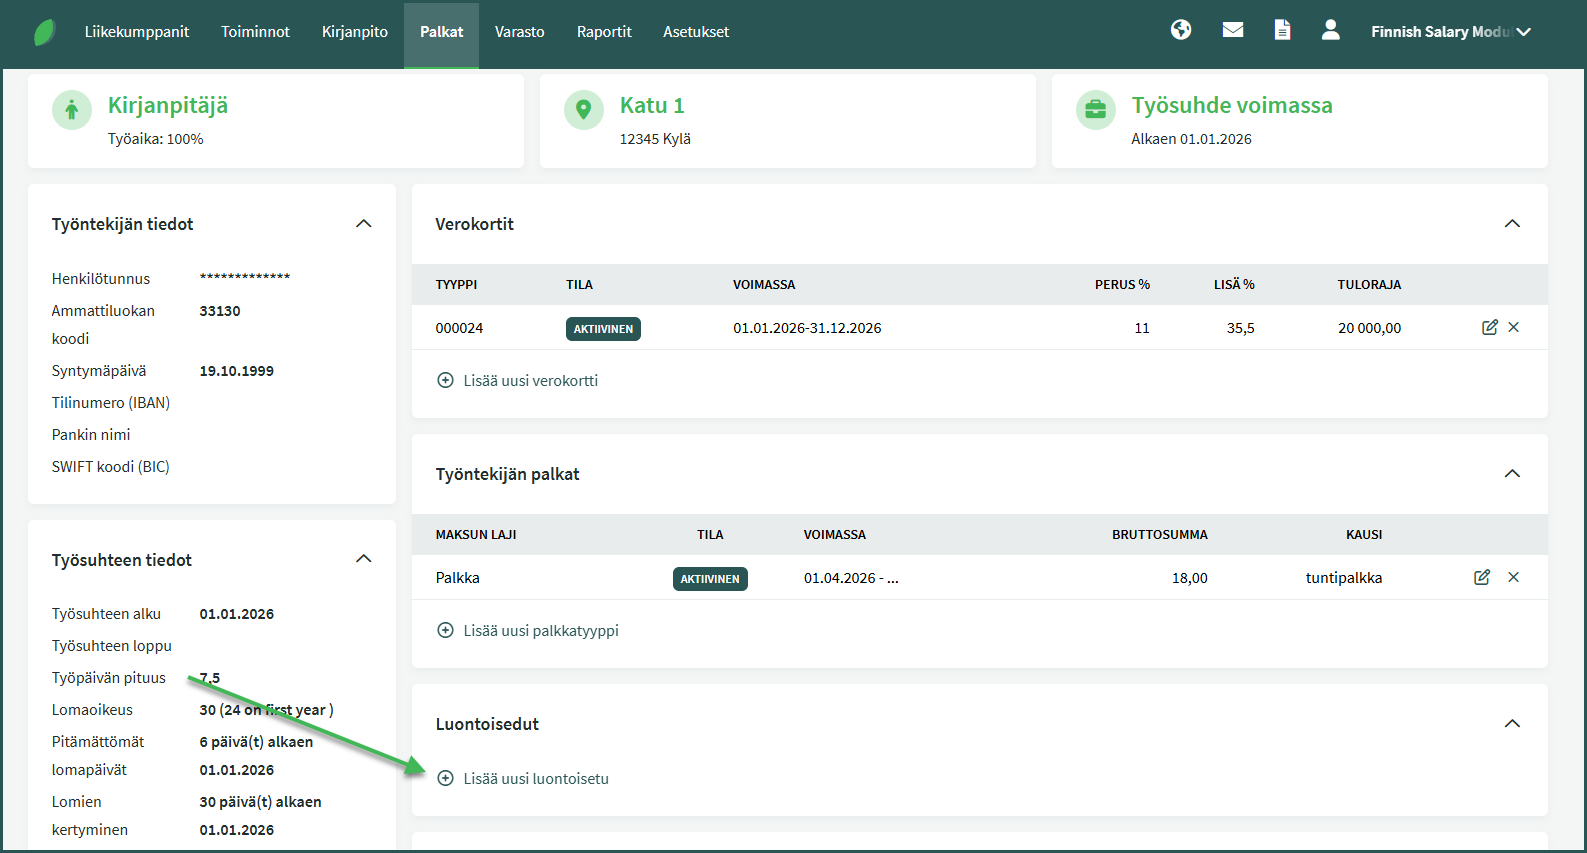This screenshot has height=853, width=1587.
Task: Click the green leaf logo icon
Action: (45, 32)
